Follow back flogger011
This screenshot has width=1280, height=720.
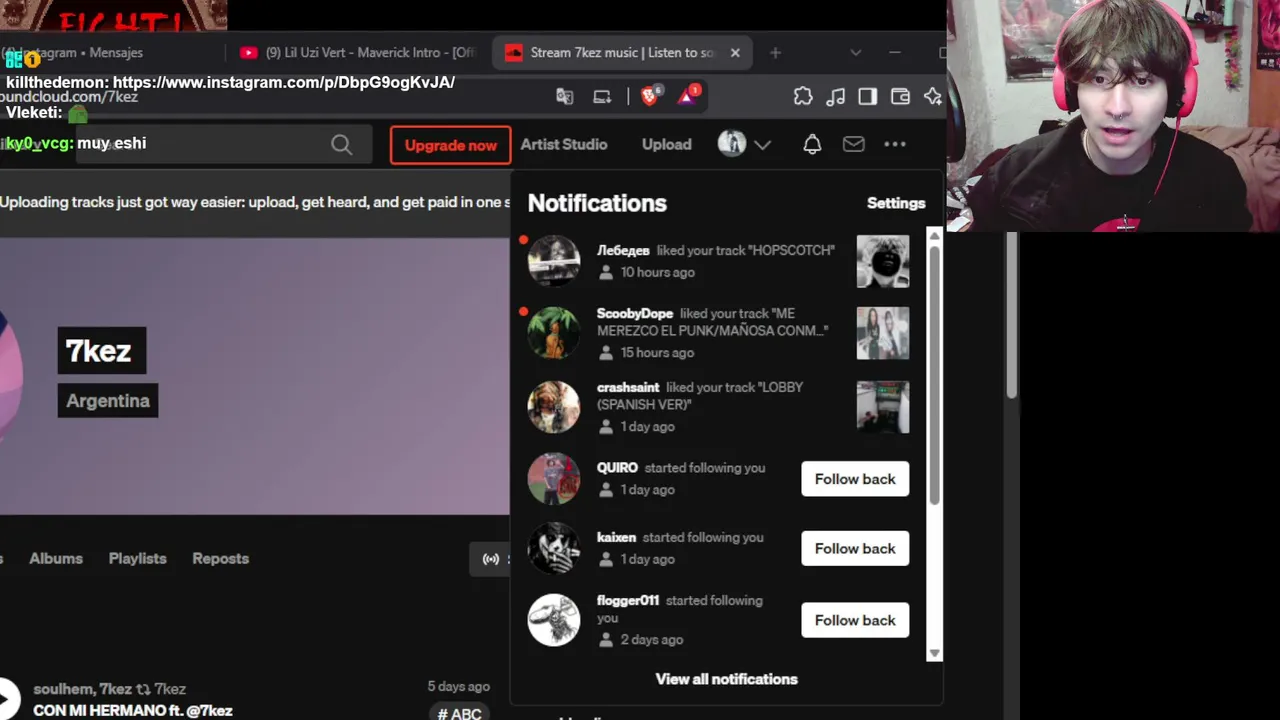855,620
